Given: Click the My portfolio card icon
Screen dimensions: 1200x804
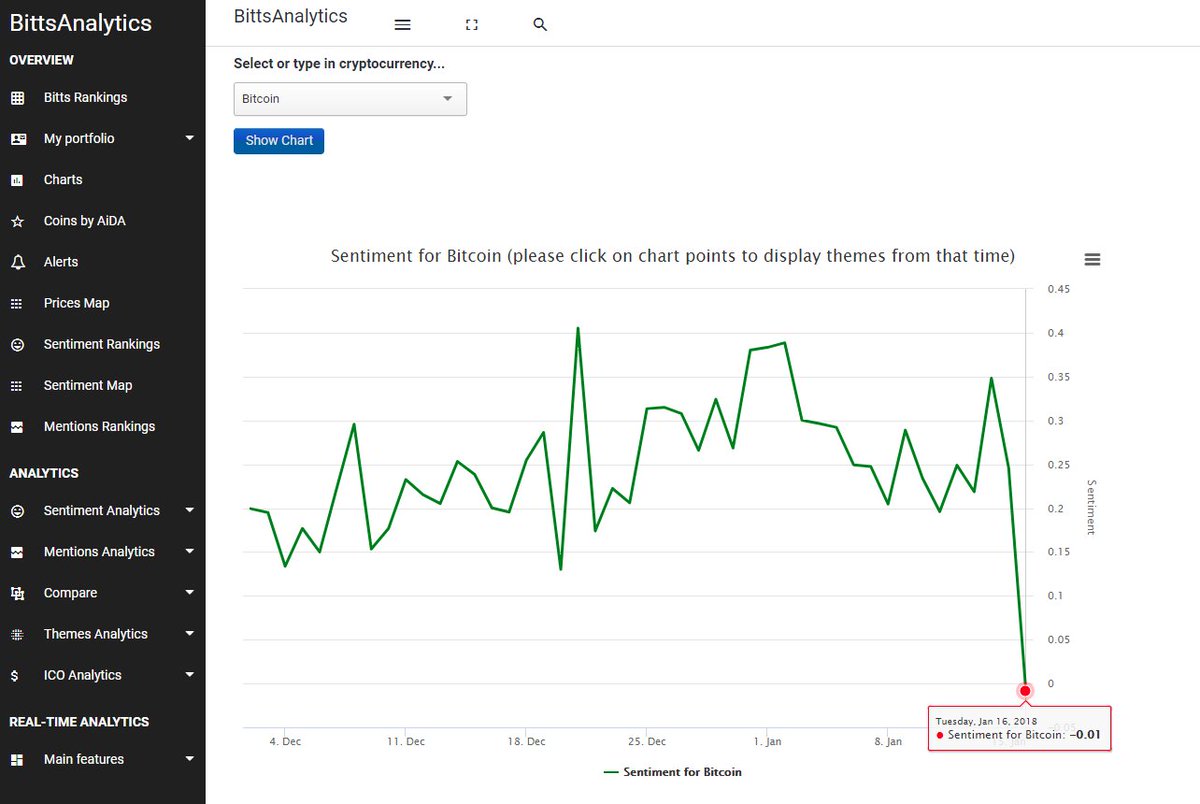Looking at the screenshot, I should [x=18, y=139].
